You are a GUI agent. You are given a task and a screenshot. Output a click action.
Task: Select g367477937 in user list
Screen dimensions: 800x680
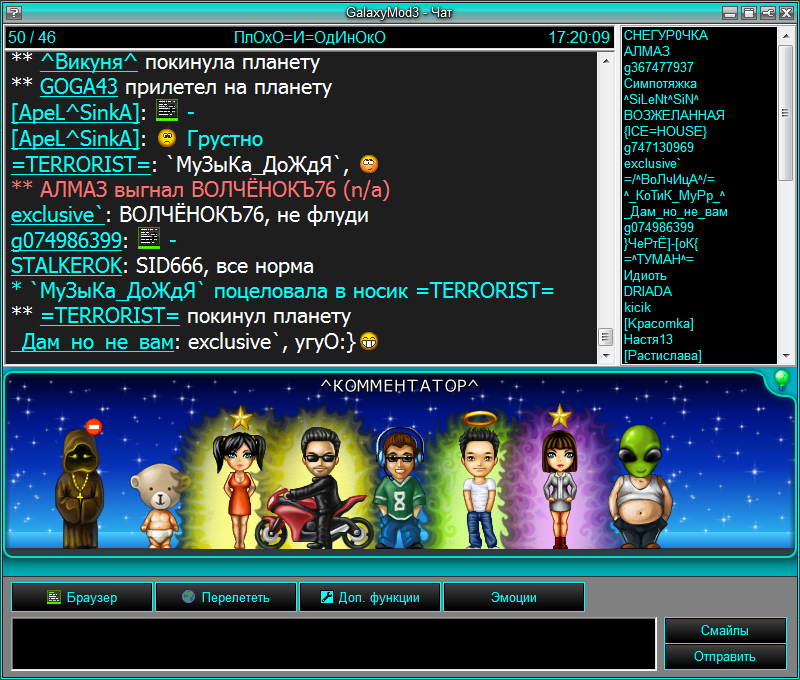(659, 67)
